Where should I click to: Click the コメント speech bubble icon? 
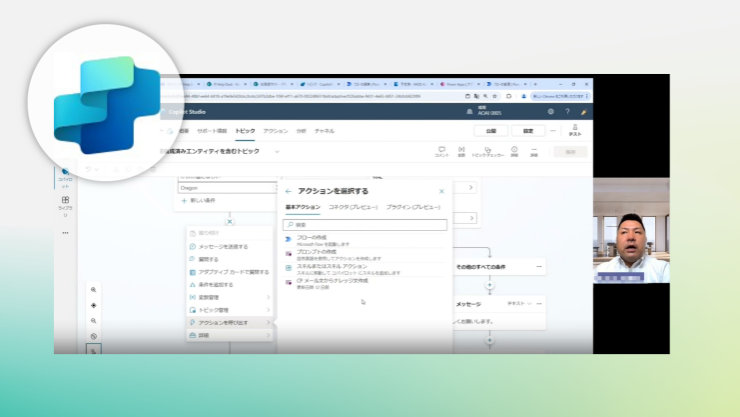pyautogui.click(x=442, y=151)
